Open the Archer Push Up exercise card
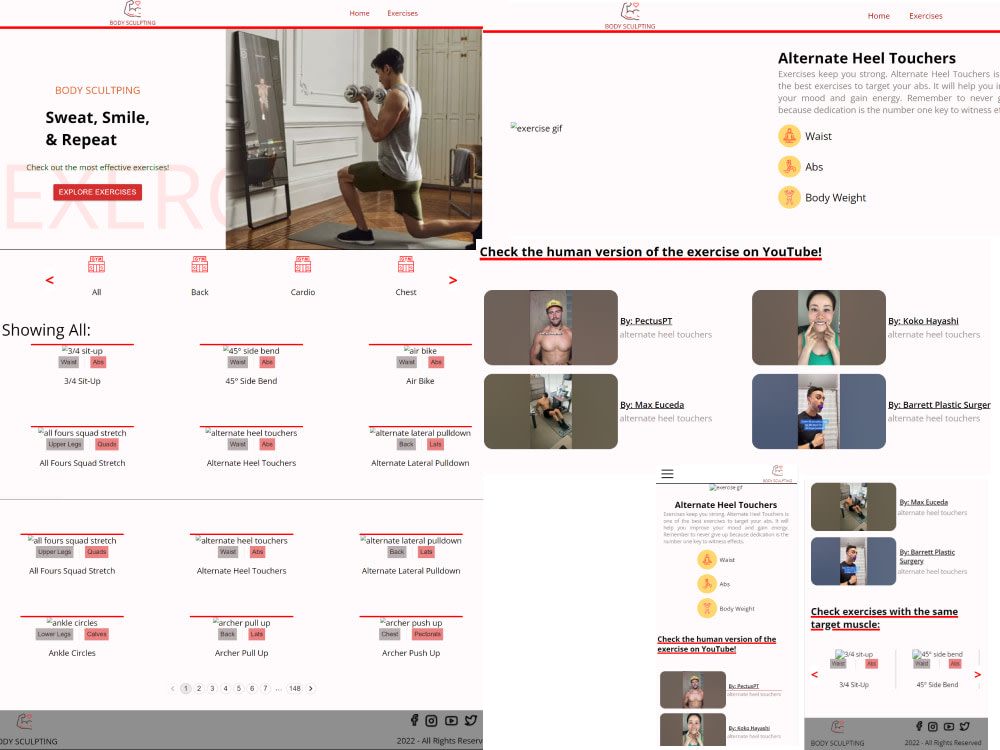Screen dimensions: 1000x750 click(x=411, y=637)
